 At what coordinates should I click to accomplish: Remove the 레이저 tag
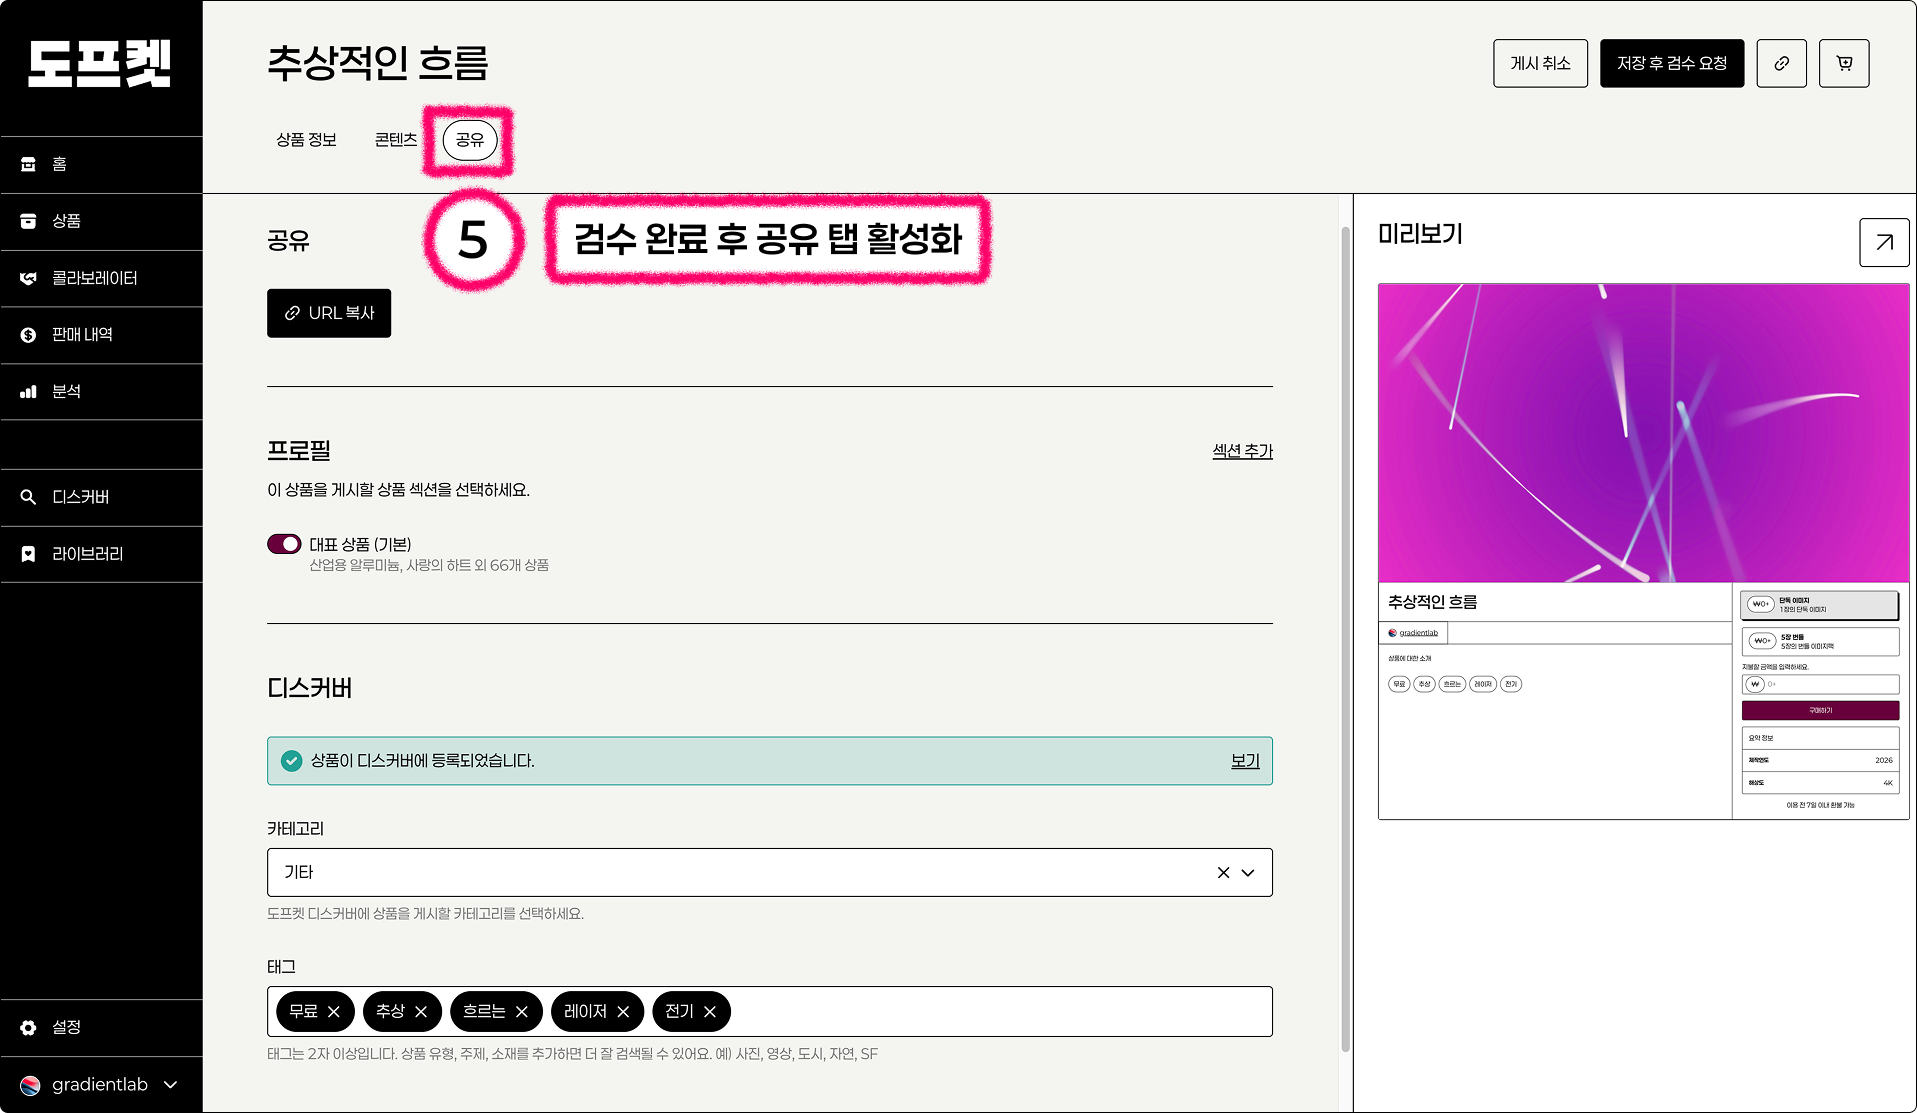click(x=623, y=1012)
